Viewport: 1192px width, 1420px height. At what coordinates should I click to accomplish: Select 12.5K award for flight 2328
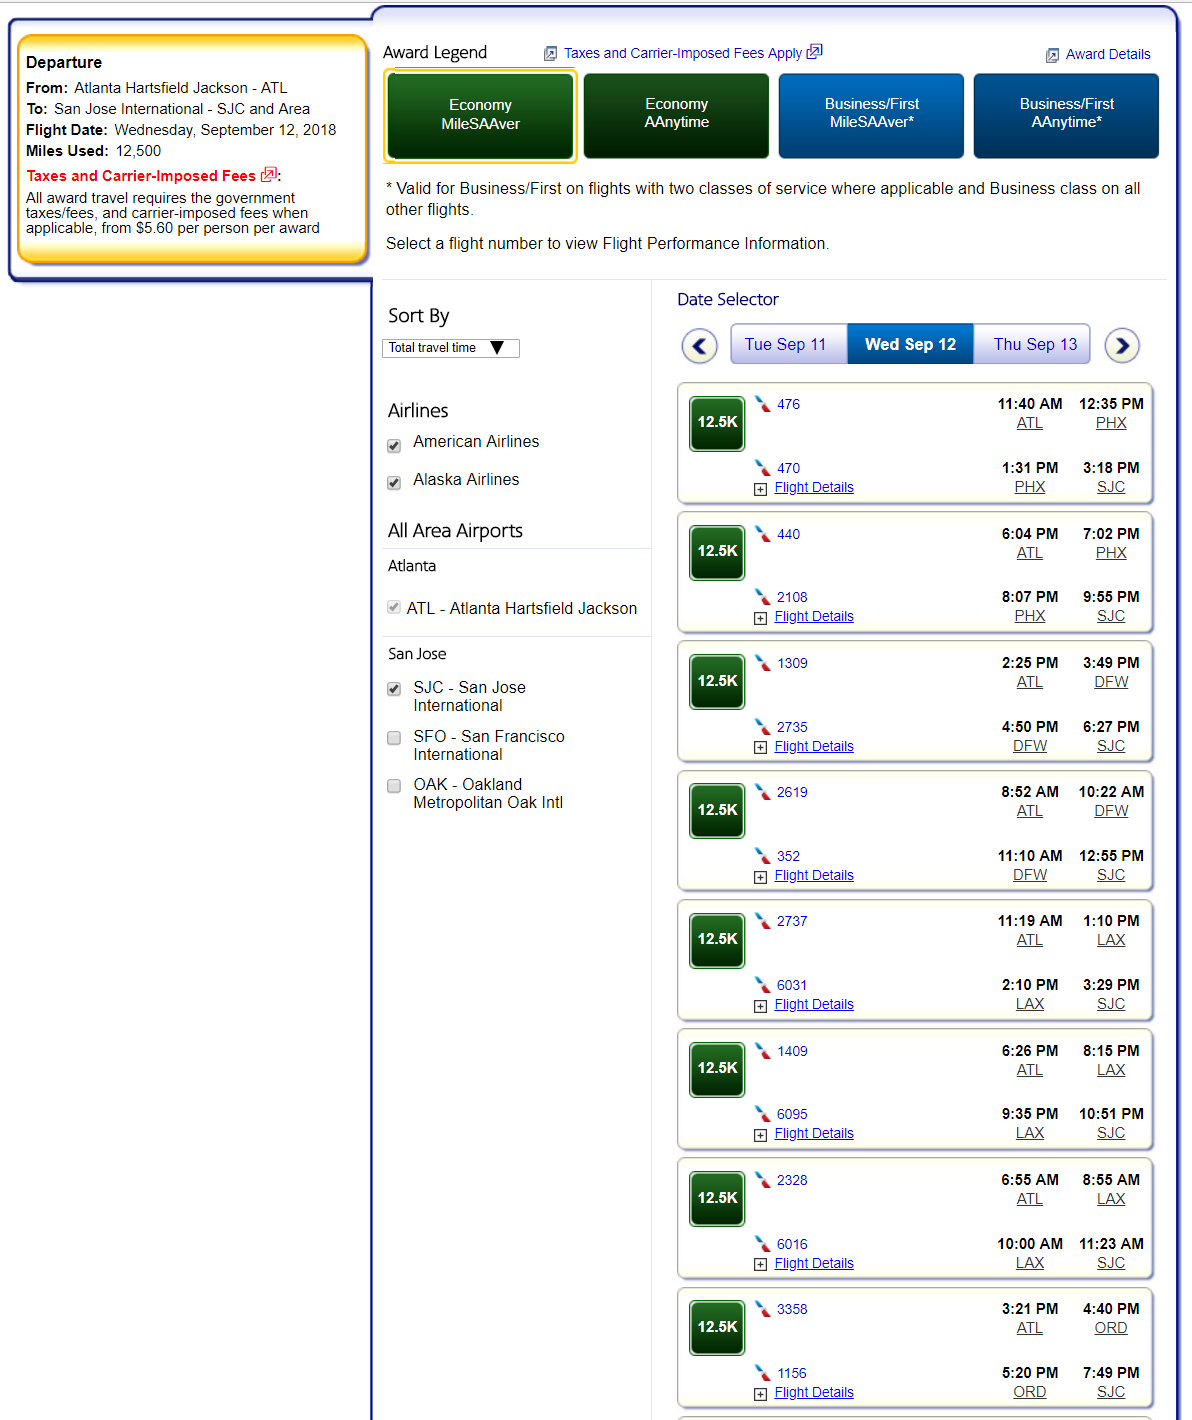pyautogui.click(x=717, y=1198)
